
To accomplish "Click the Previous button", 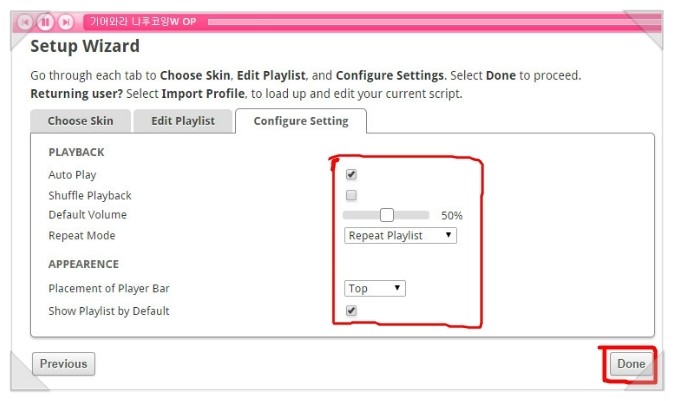I will point(64,364).
